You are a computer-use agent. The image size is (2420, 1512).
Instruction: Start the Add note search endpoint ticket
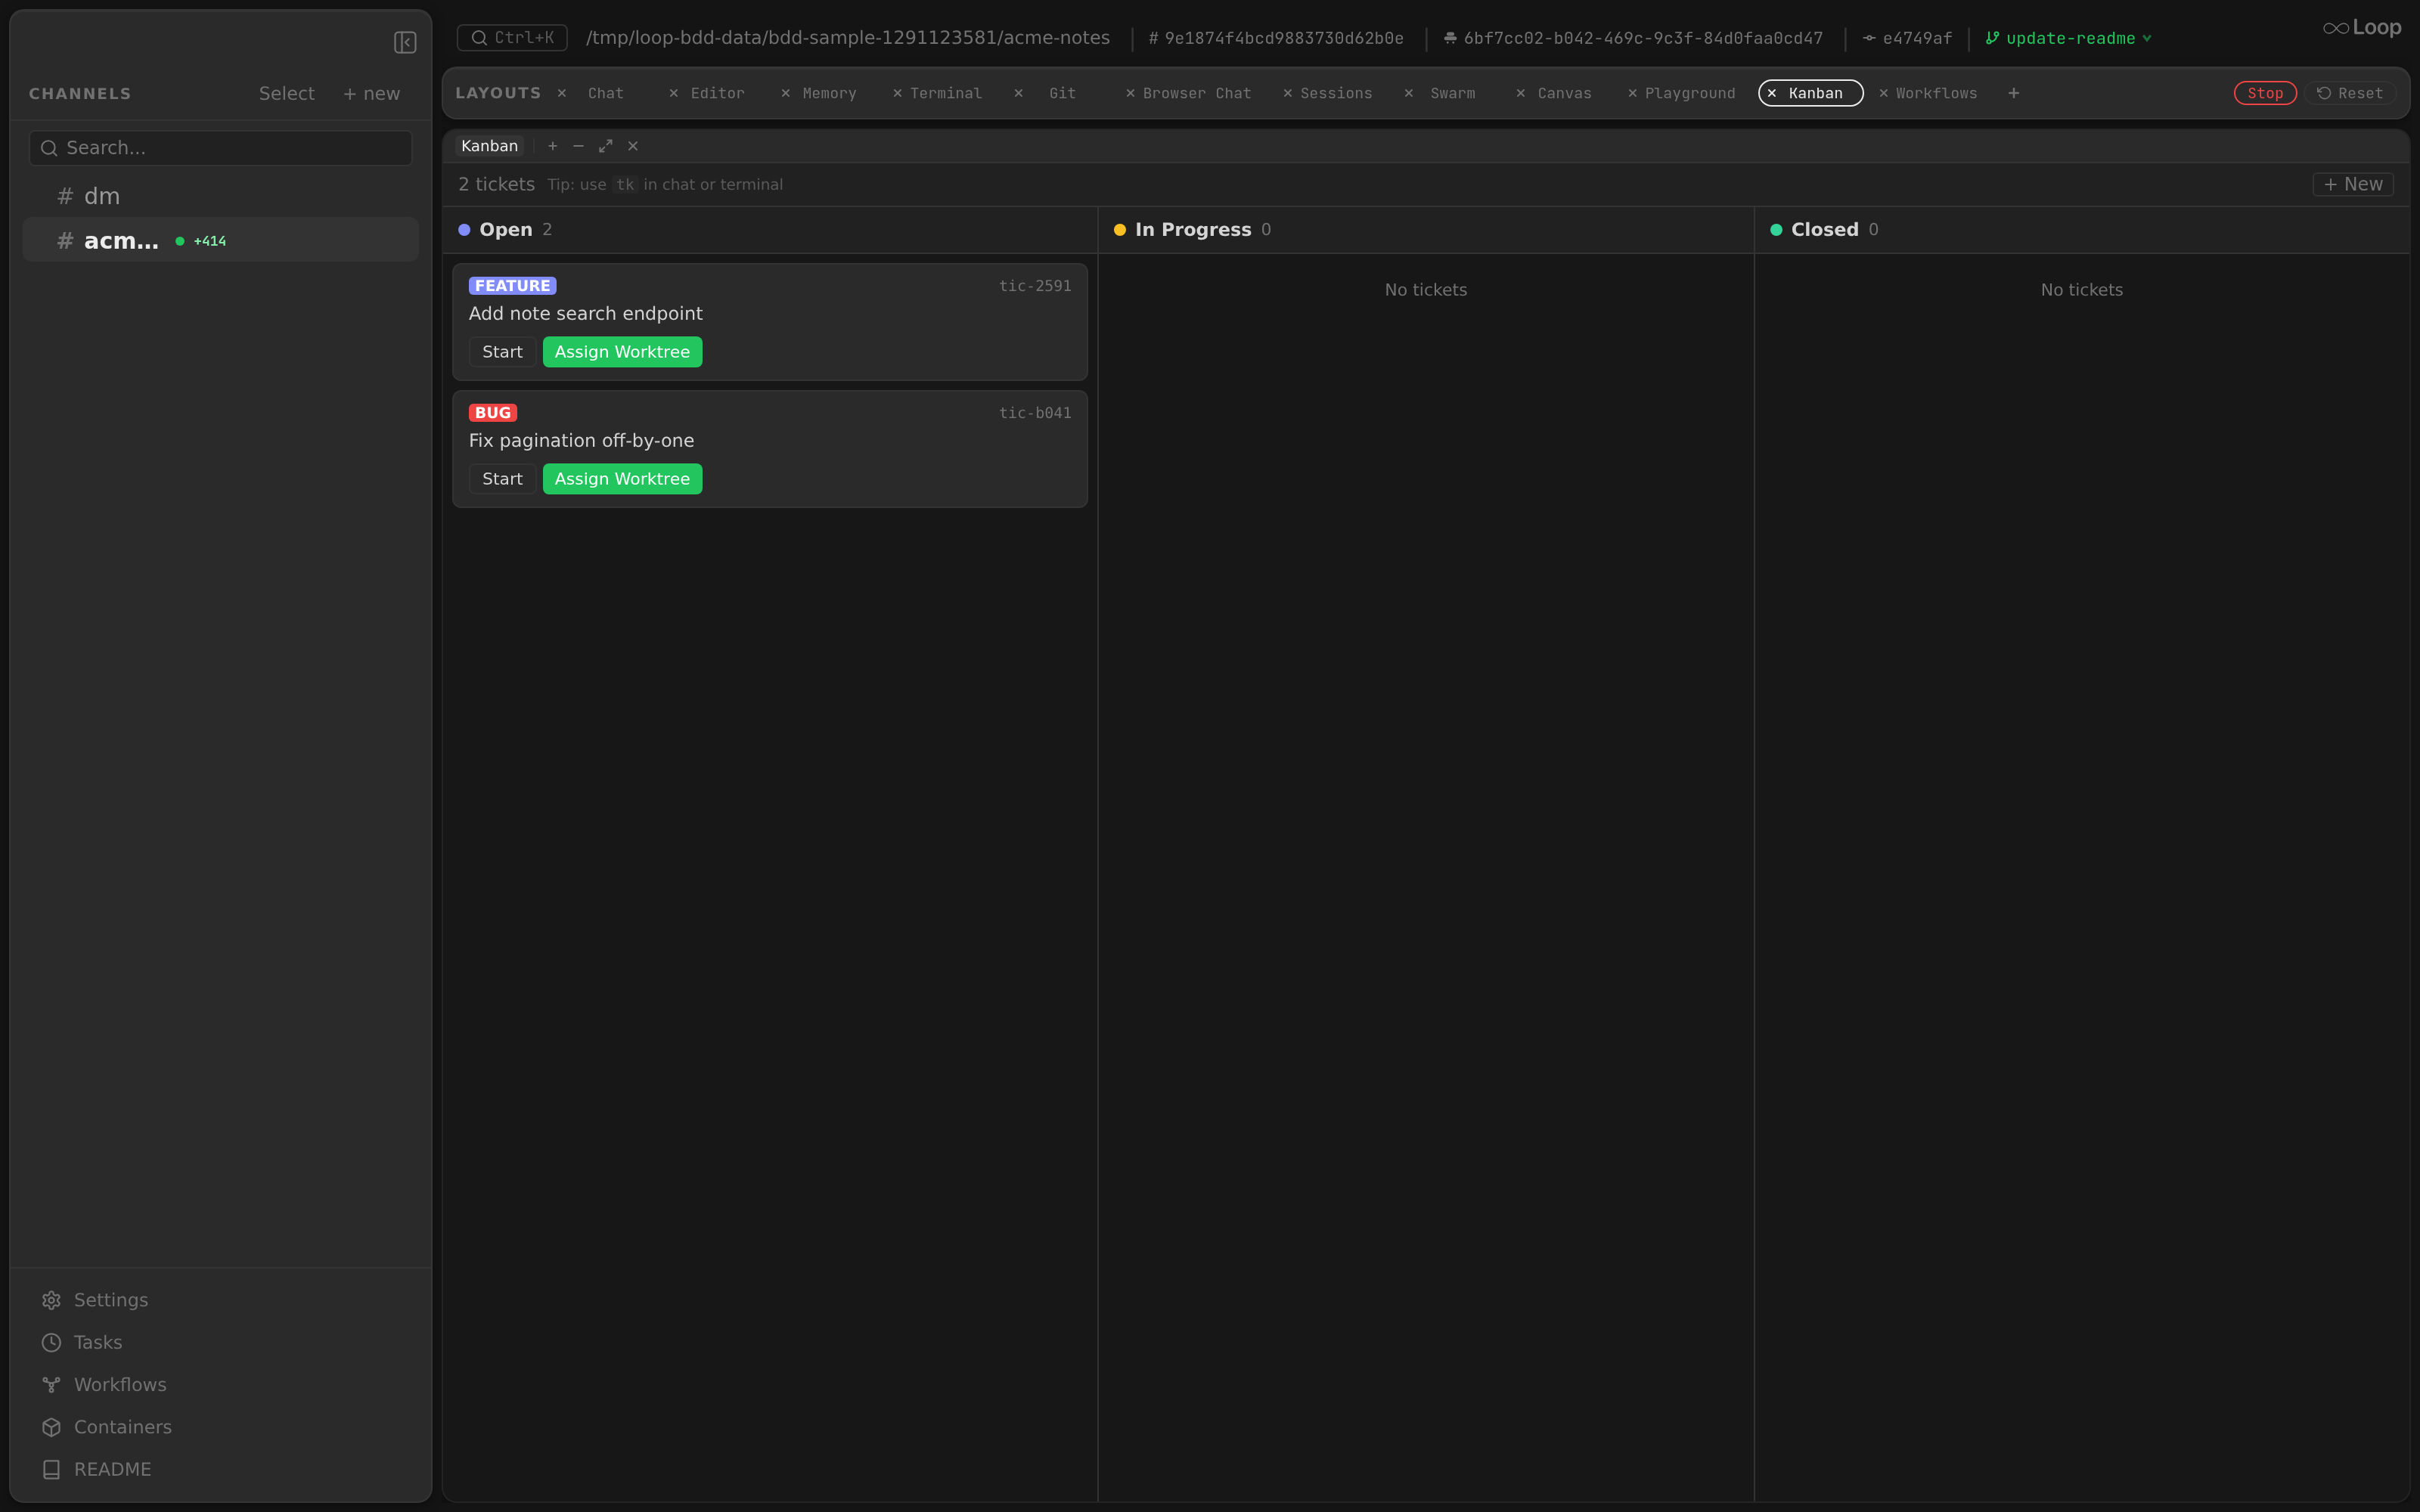coord(502,352)
